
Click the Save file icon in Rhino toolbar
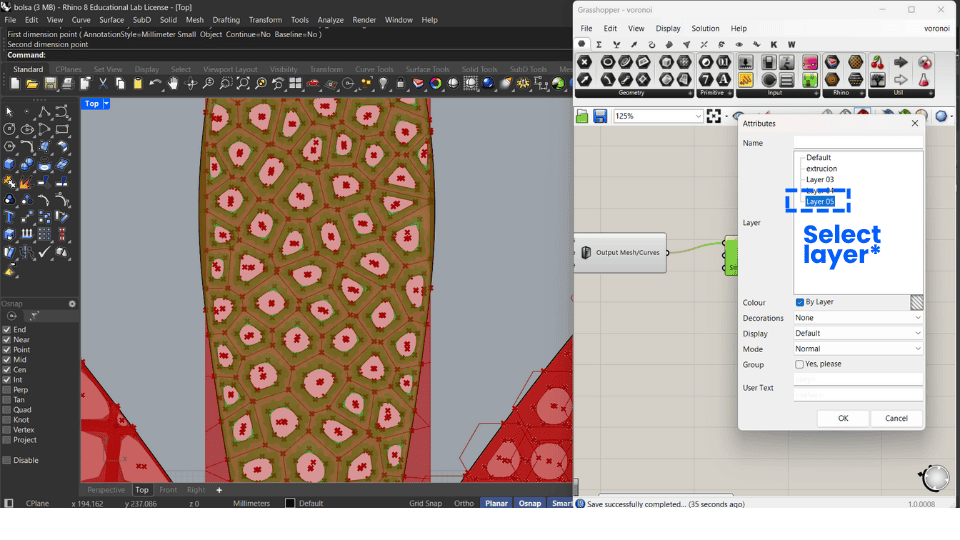(48, 84)
